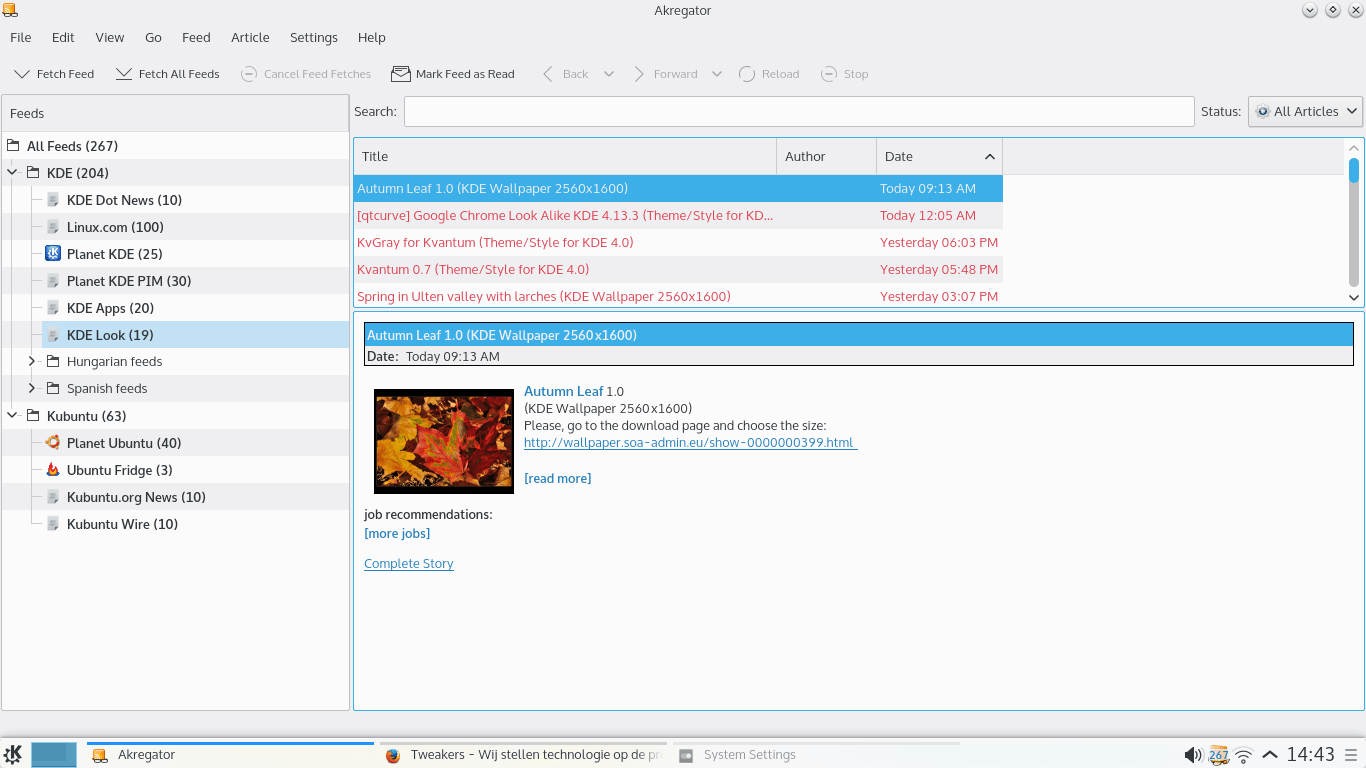Screen dimensions: 1366x768
Task: Click the Reload icon
Action: (747, 74)
